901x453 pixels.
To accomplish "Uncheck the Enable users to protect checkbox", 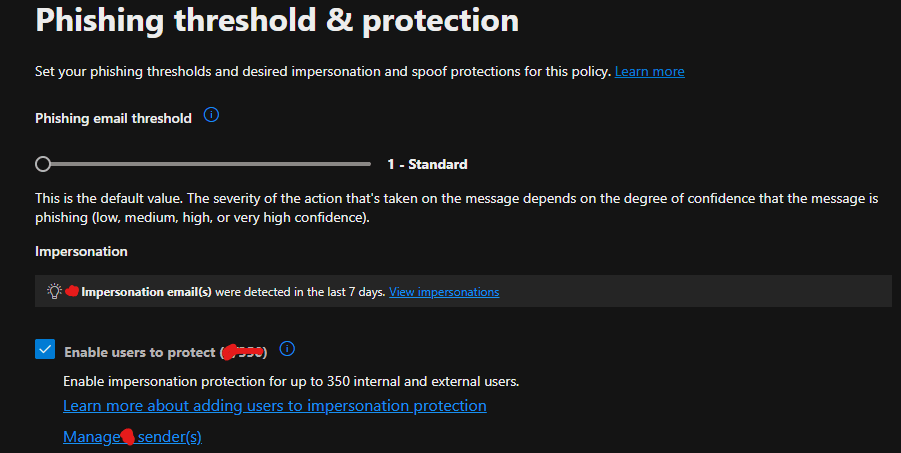I will click(x=45, y=349).
